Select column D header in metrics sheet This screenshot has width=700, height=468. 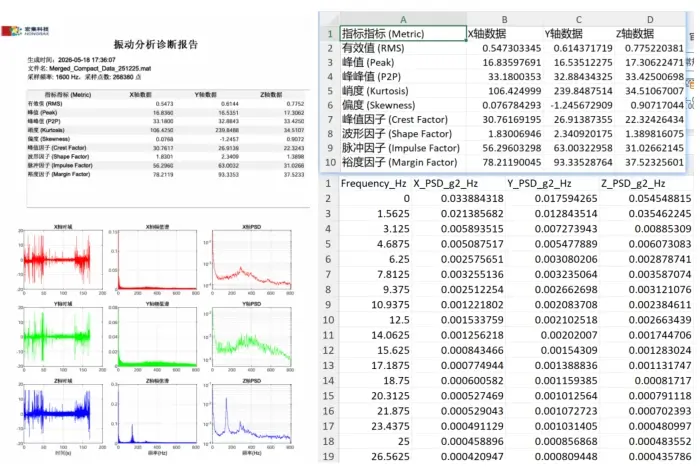pos(650,19)
